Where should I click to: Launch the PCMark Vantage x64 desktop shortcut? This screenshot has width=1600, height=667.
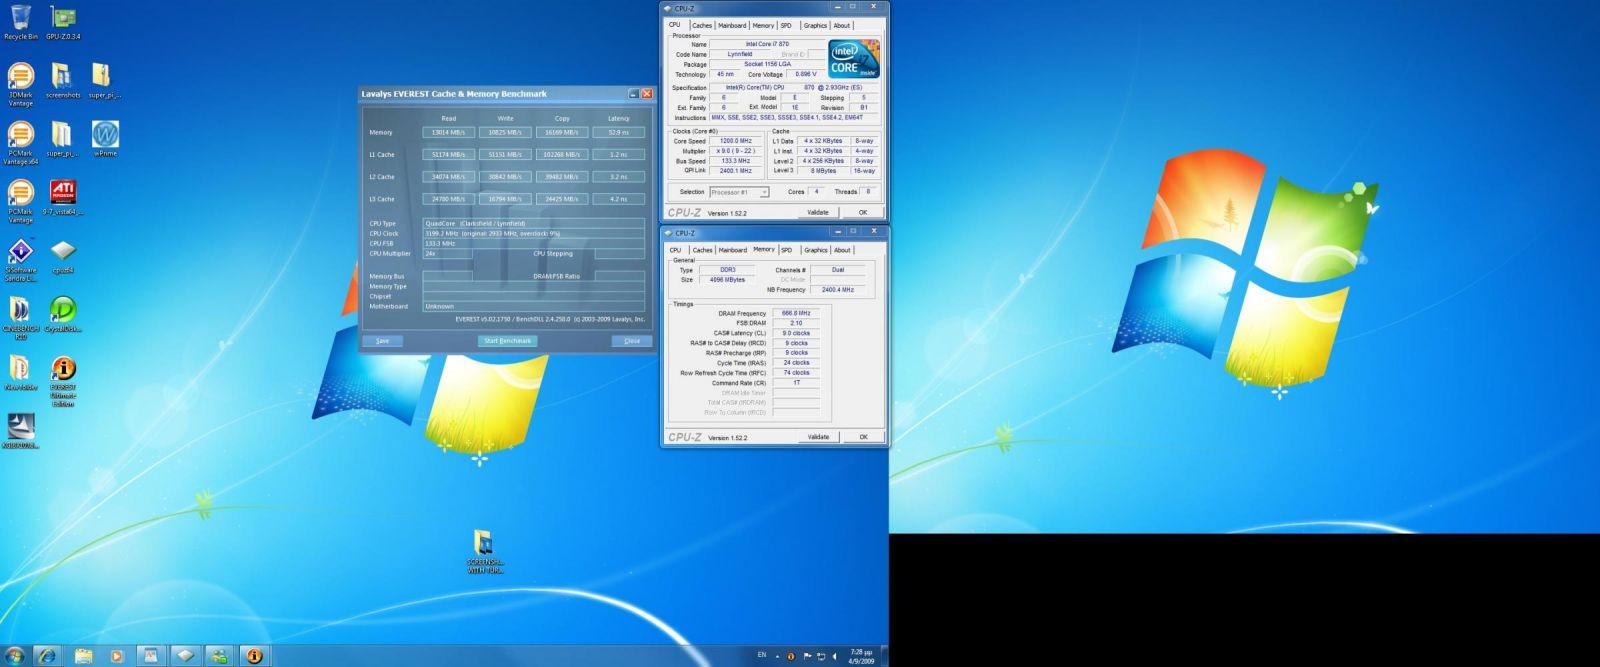[x=20, y=143]
